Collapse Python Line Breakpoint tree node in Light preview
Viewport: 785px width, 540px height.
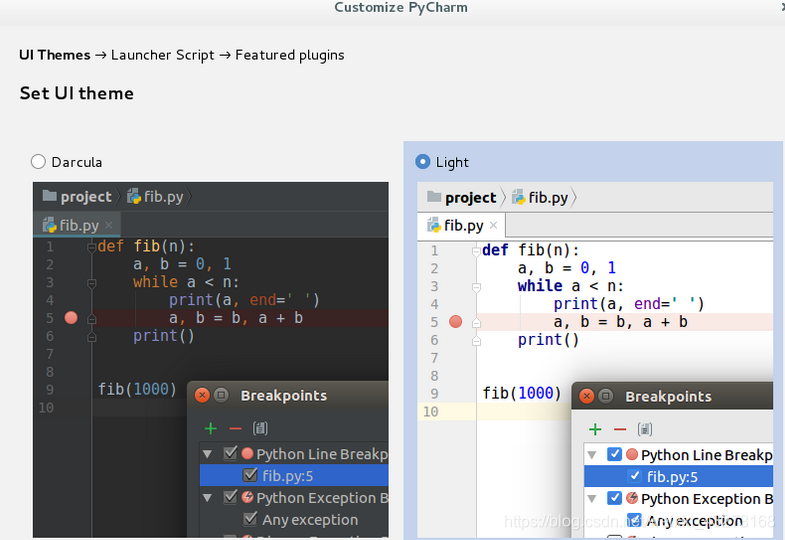coord(592,455)
